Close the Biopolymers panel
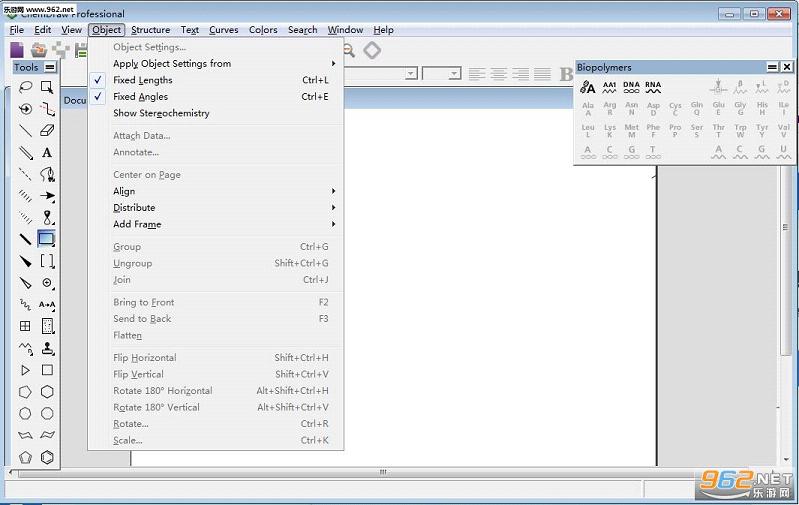Screen dimensions: 799x505 pos(787,67)
